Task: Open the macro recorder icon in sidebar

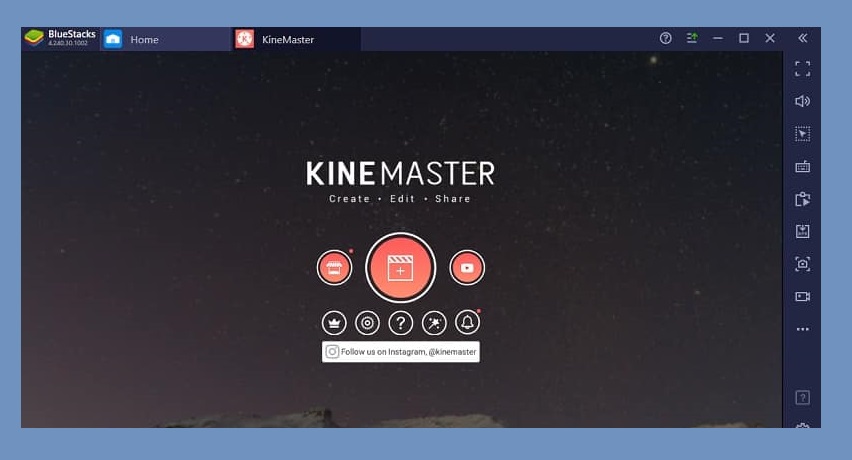Action: tap(803, 199)
